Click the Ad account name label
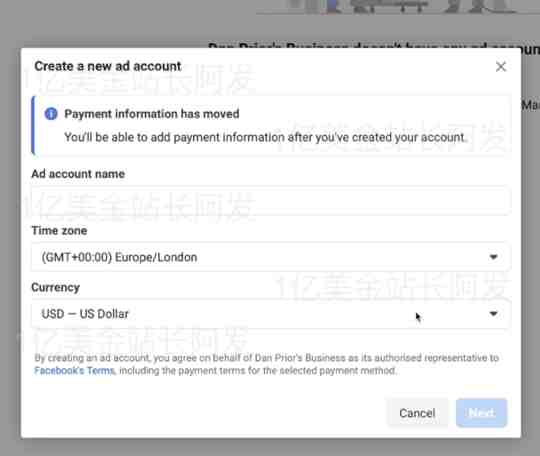Viewport: 540px width, 456px height. click(x=78, y=174)
